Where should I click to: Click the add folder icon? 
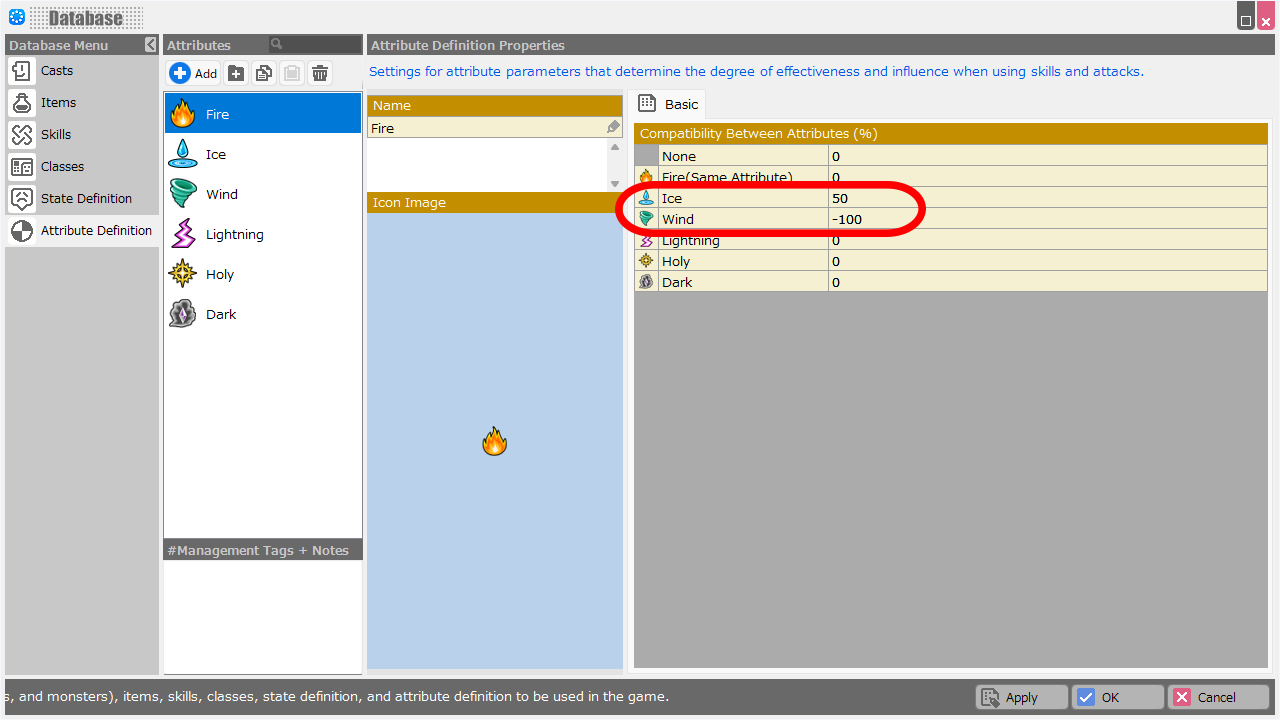[x=236, y=73]
